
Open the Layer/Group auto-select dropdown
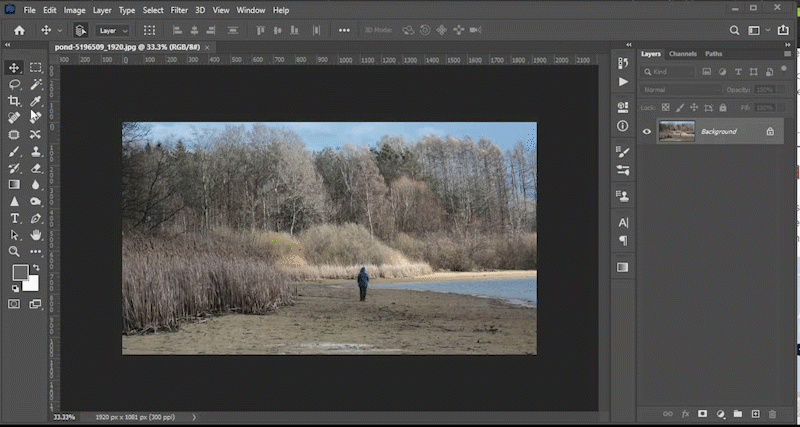110,30
